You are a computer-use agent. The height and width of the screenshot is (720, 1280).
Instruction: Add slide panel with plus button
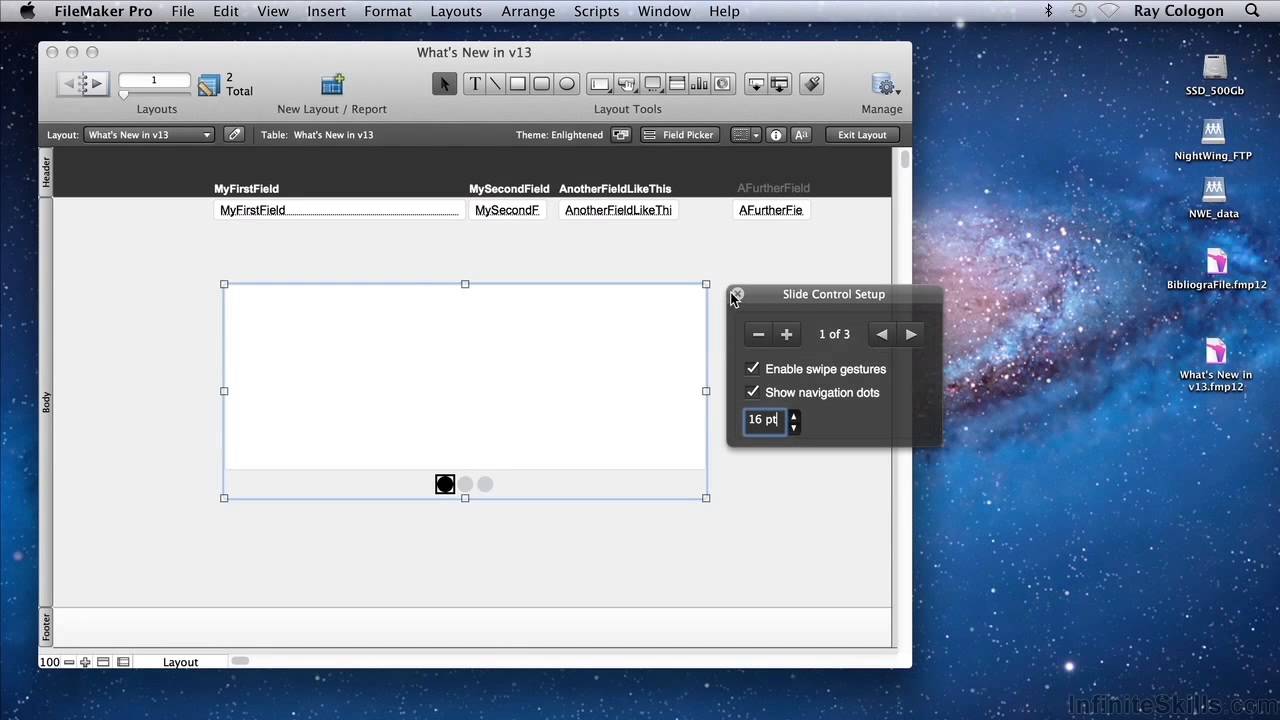click(786, 334)
